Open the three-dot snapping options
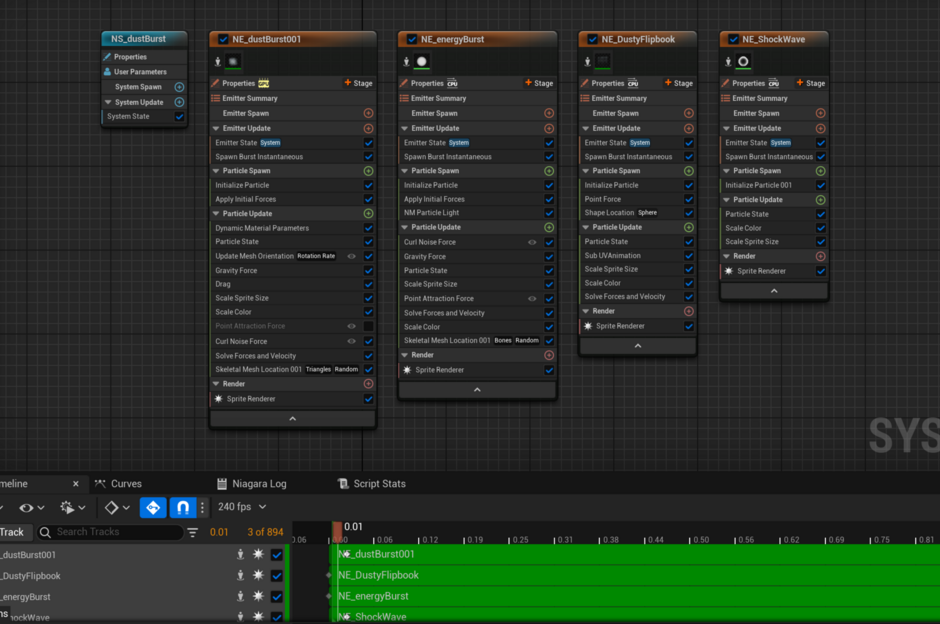This screenshot has height=624, width=940. [203, 508]
